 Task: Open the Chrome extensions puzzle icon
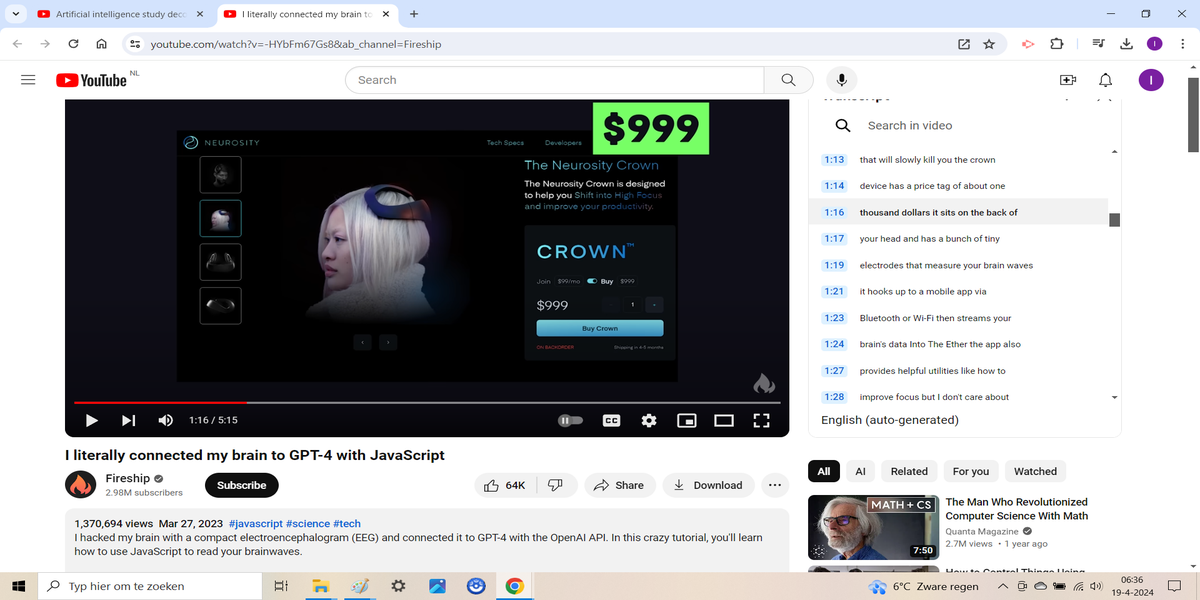[x=1057, y=44]
